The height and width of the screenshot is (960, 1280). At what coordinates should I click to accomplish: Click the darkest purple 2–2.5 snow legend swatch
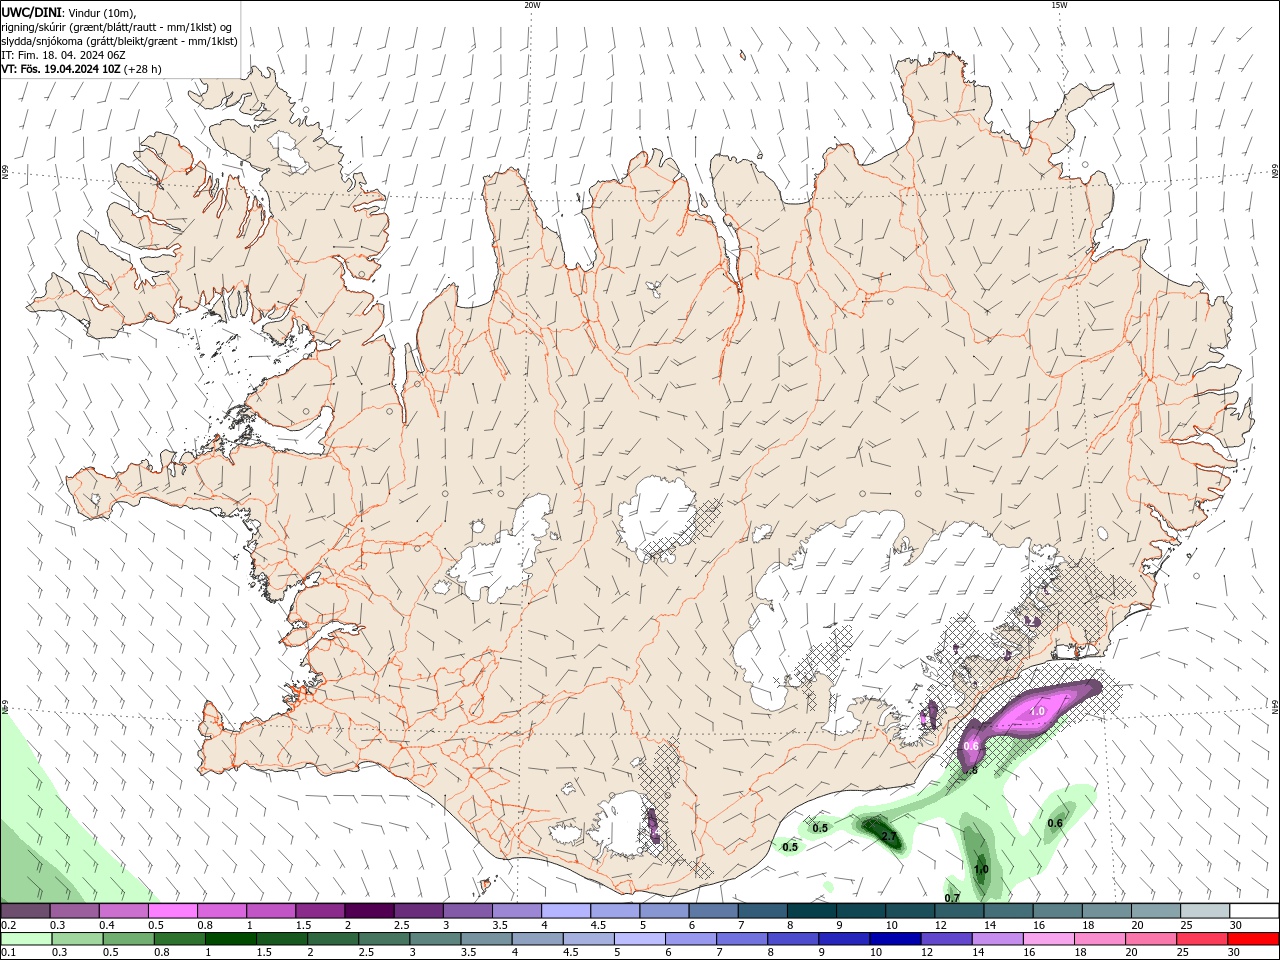[369, 911]
